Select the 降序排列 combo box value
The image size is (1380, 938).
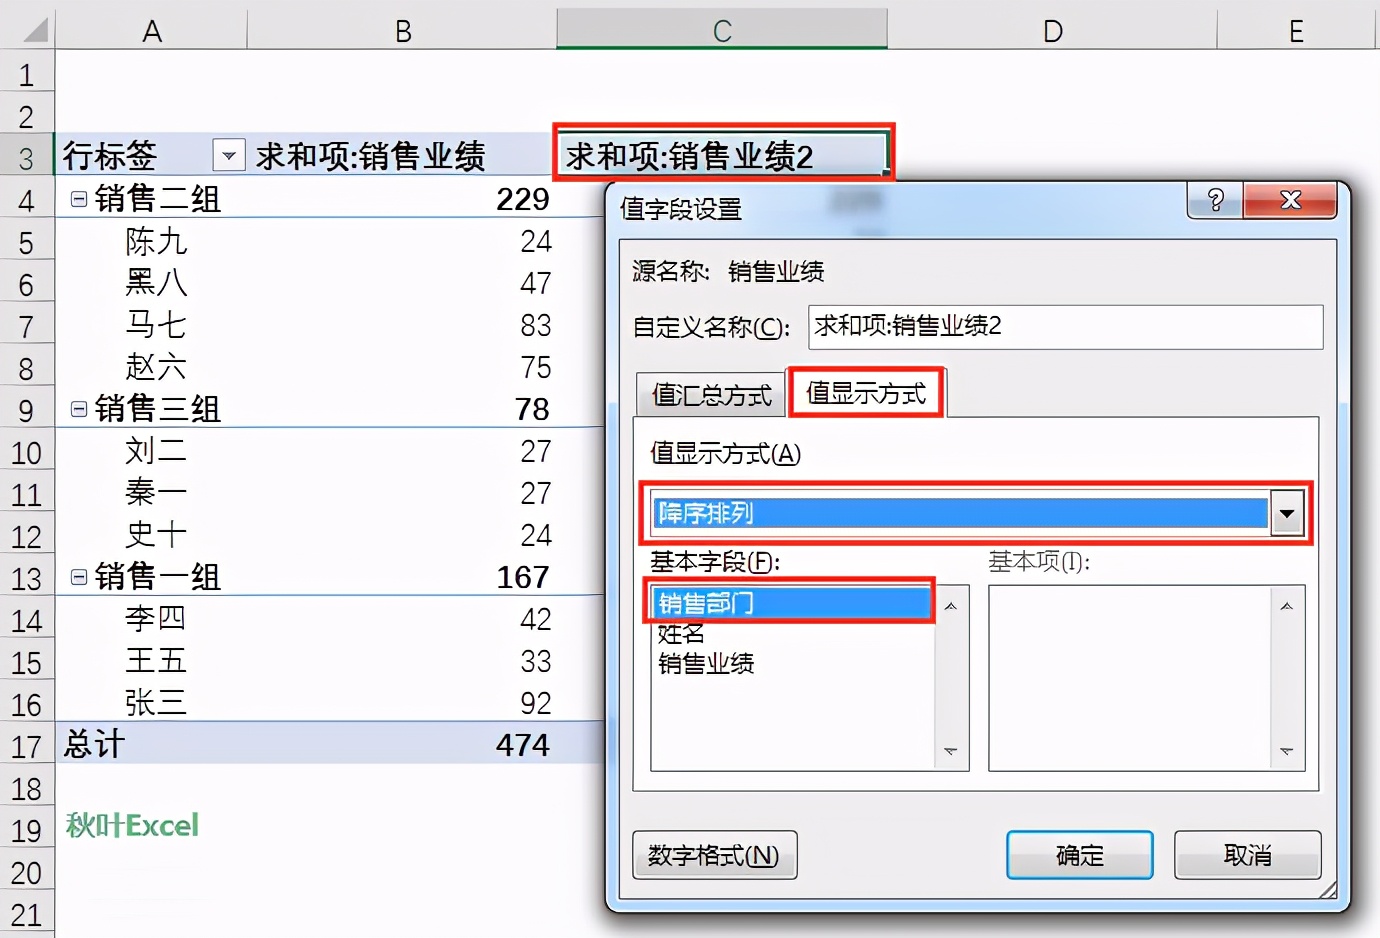point(960,513)
